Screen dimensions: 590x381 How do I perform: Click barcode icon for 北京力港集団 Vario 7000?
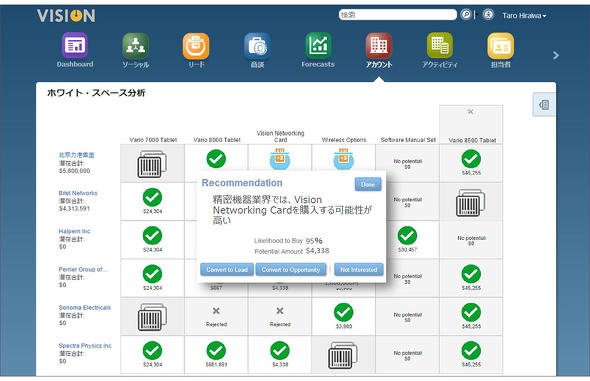(152, 164)
